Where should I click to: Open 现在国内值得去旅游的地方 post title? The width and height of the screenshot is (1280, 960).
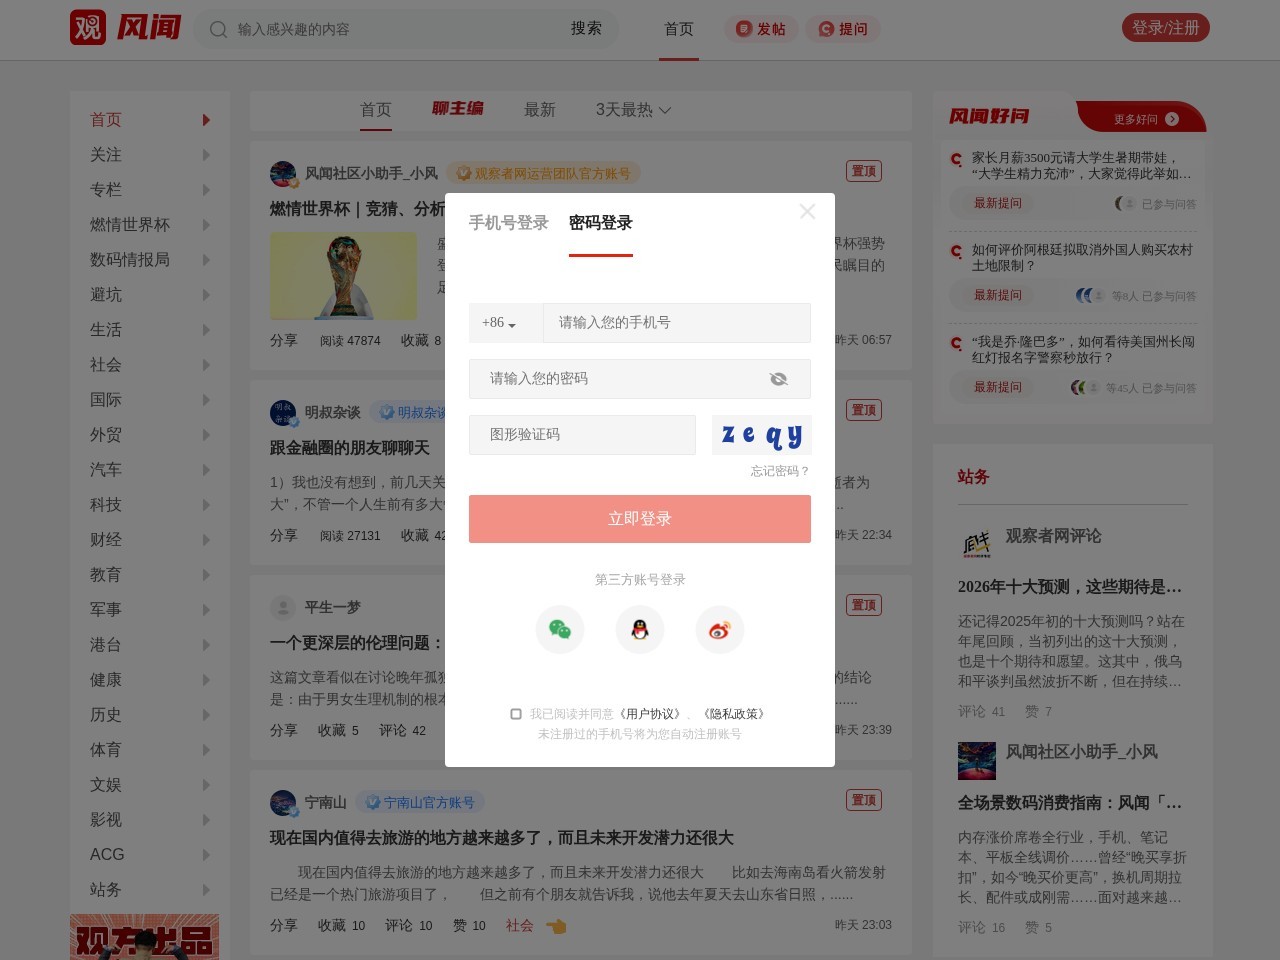[502, 838]
